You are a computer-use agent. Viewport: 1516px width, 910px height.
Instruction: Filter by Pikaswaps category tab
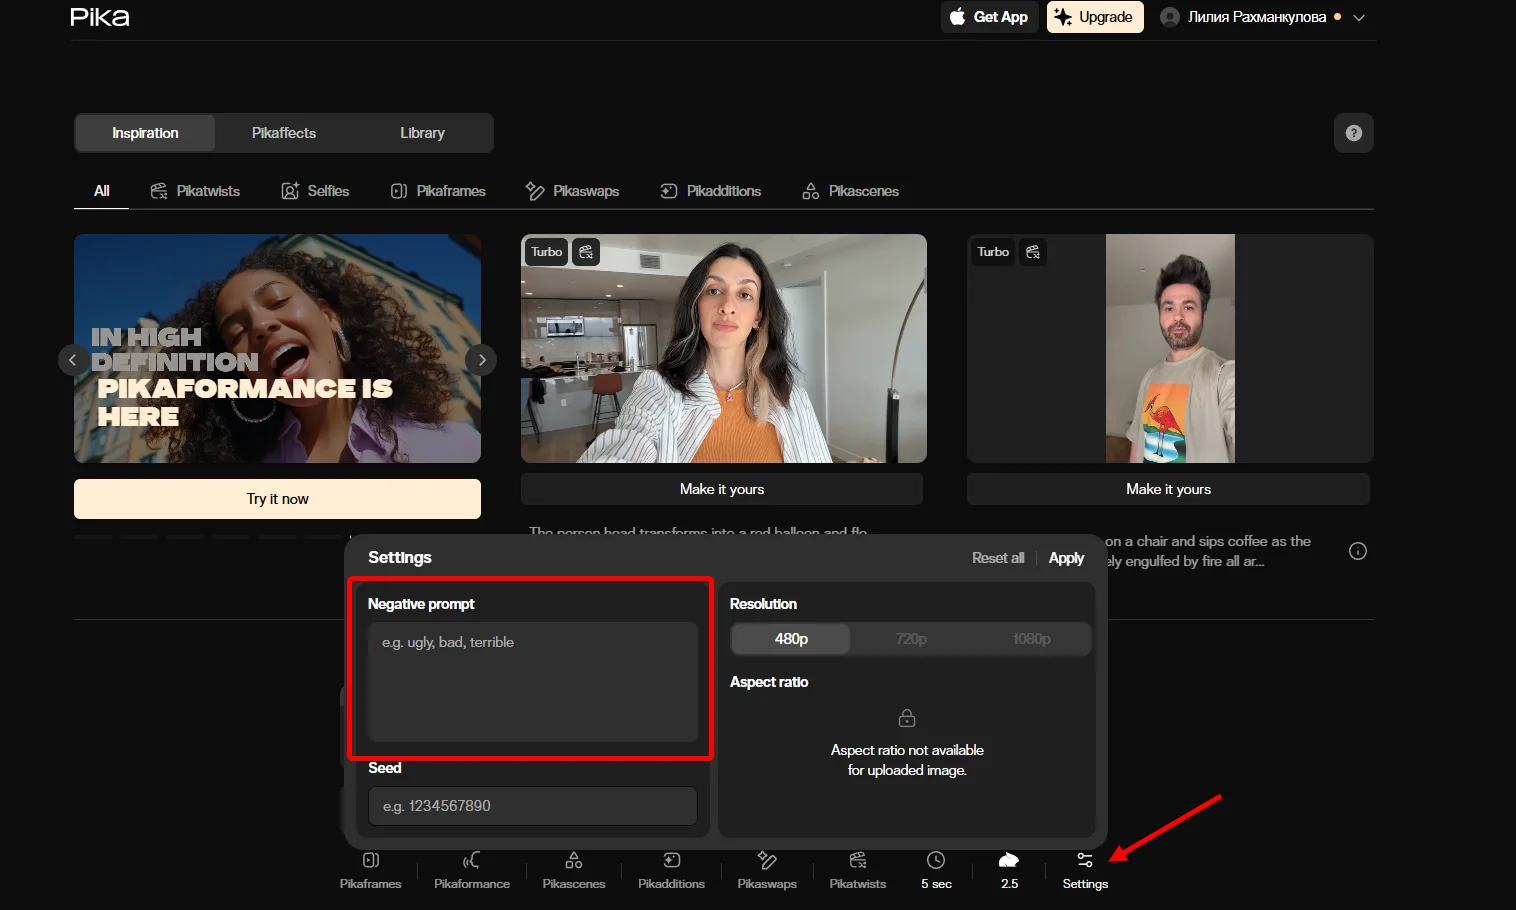coord(573,191)
